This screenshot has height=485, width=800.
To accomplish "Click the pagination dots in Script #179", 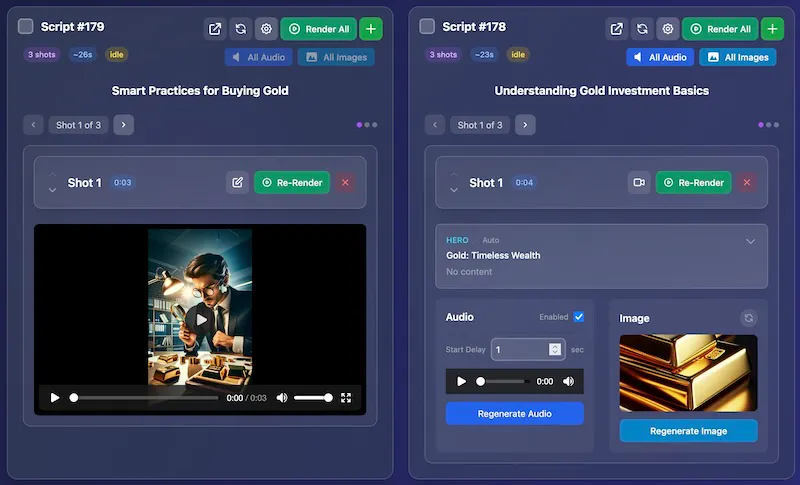I will point(367,125).
